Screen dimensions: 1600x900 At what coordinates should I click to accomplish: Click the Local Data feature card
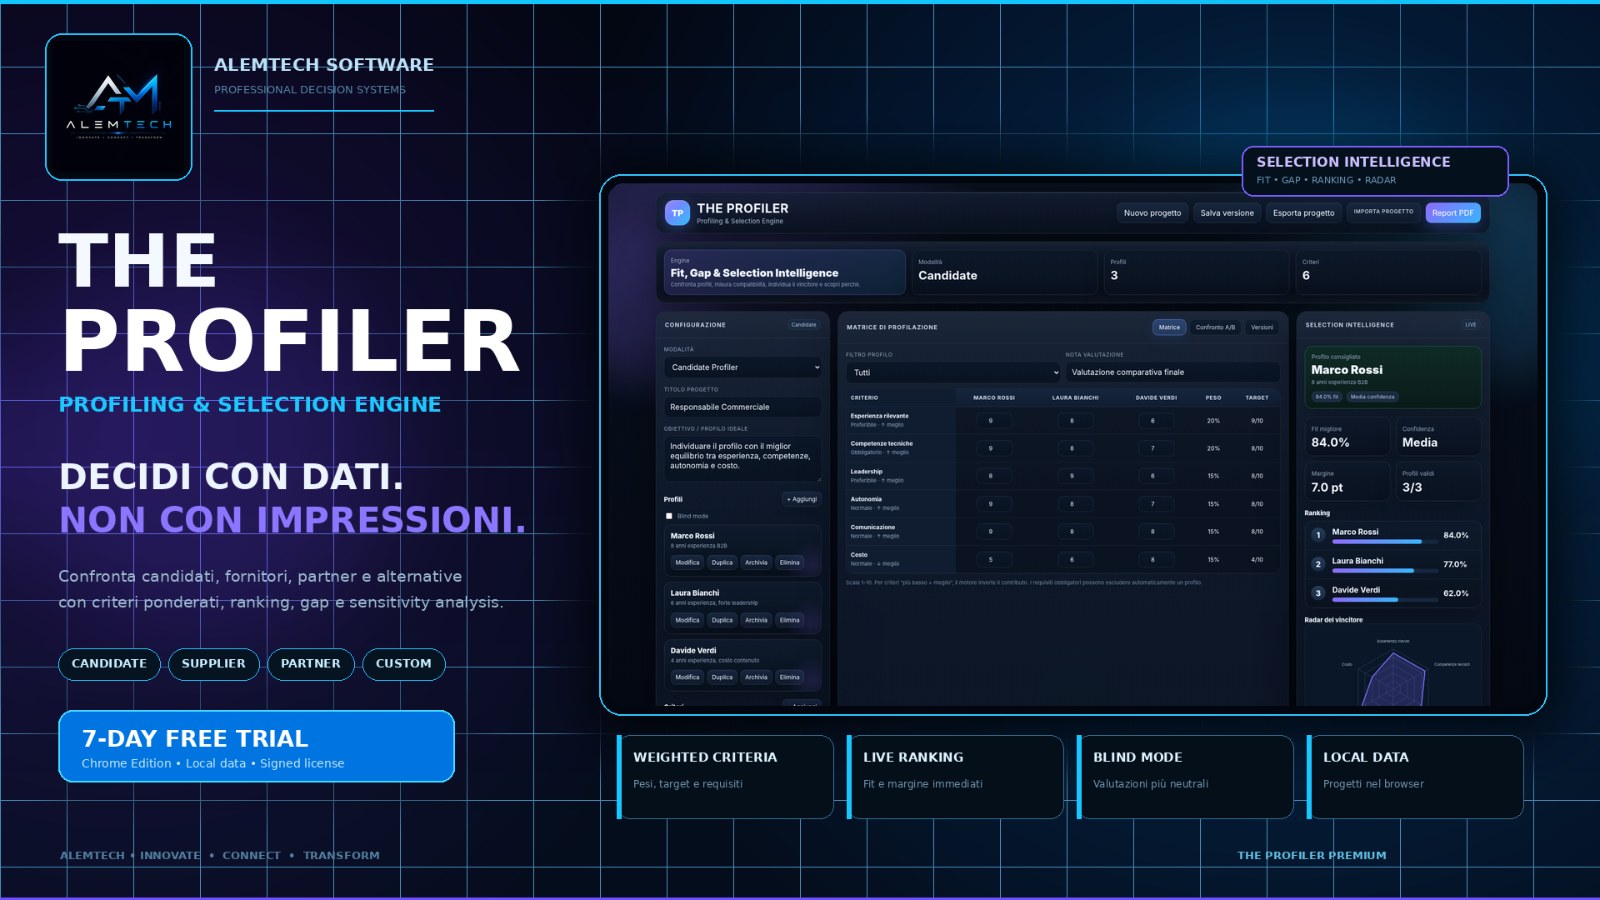click(x=1415, y=777)
